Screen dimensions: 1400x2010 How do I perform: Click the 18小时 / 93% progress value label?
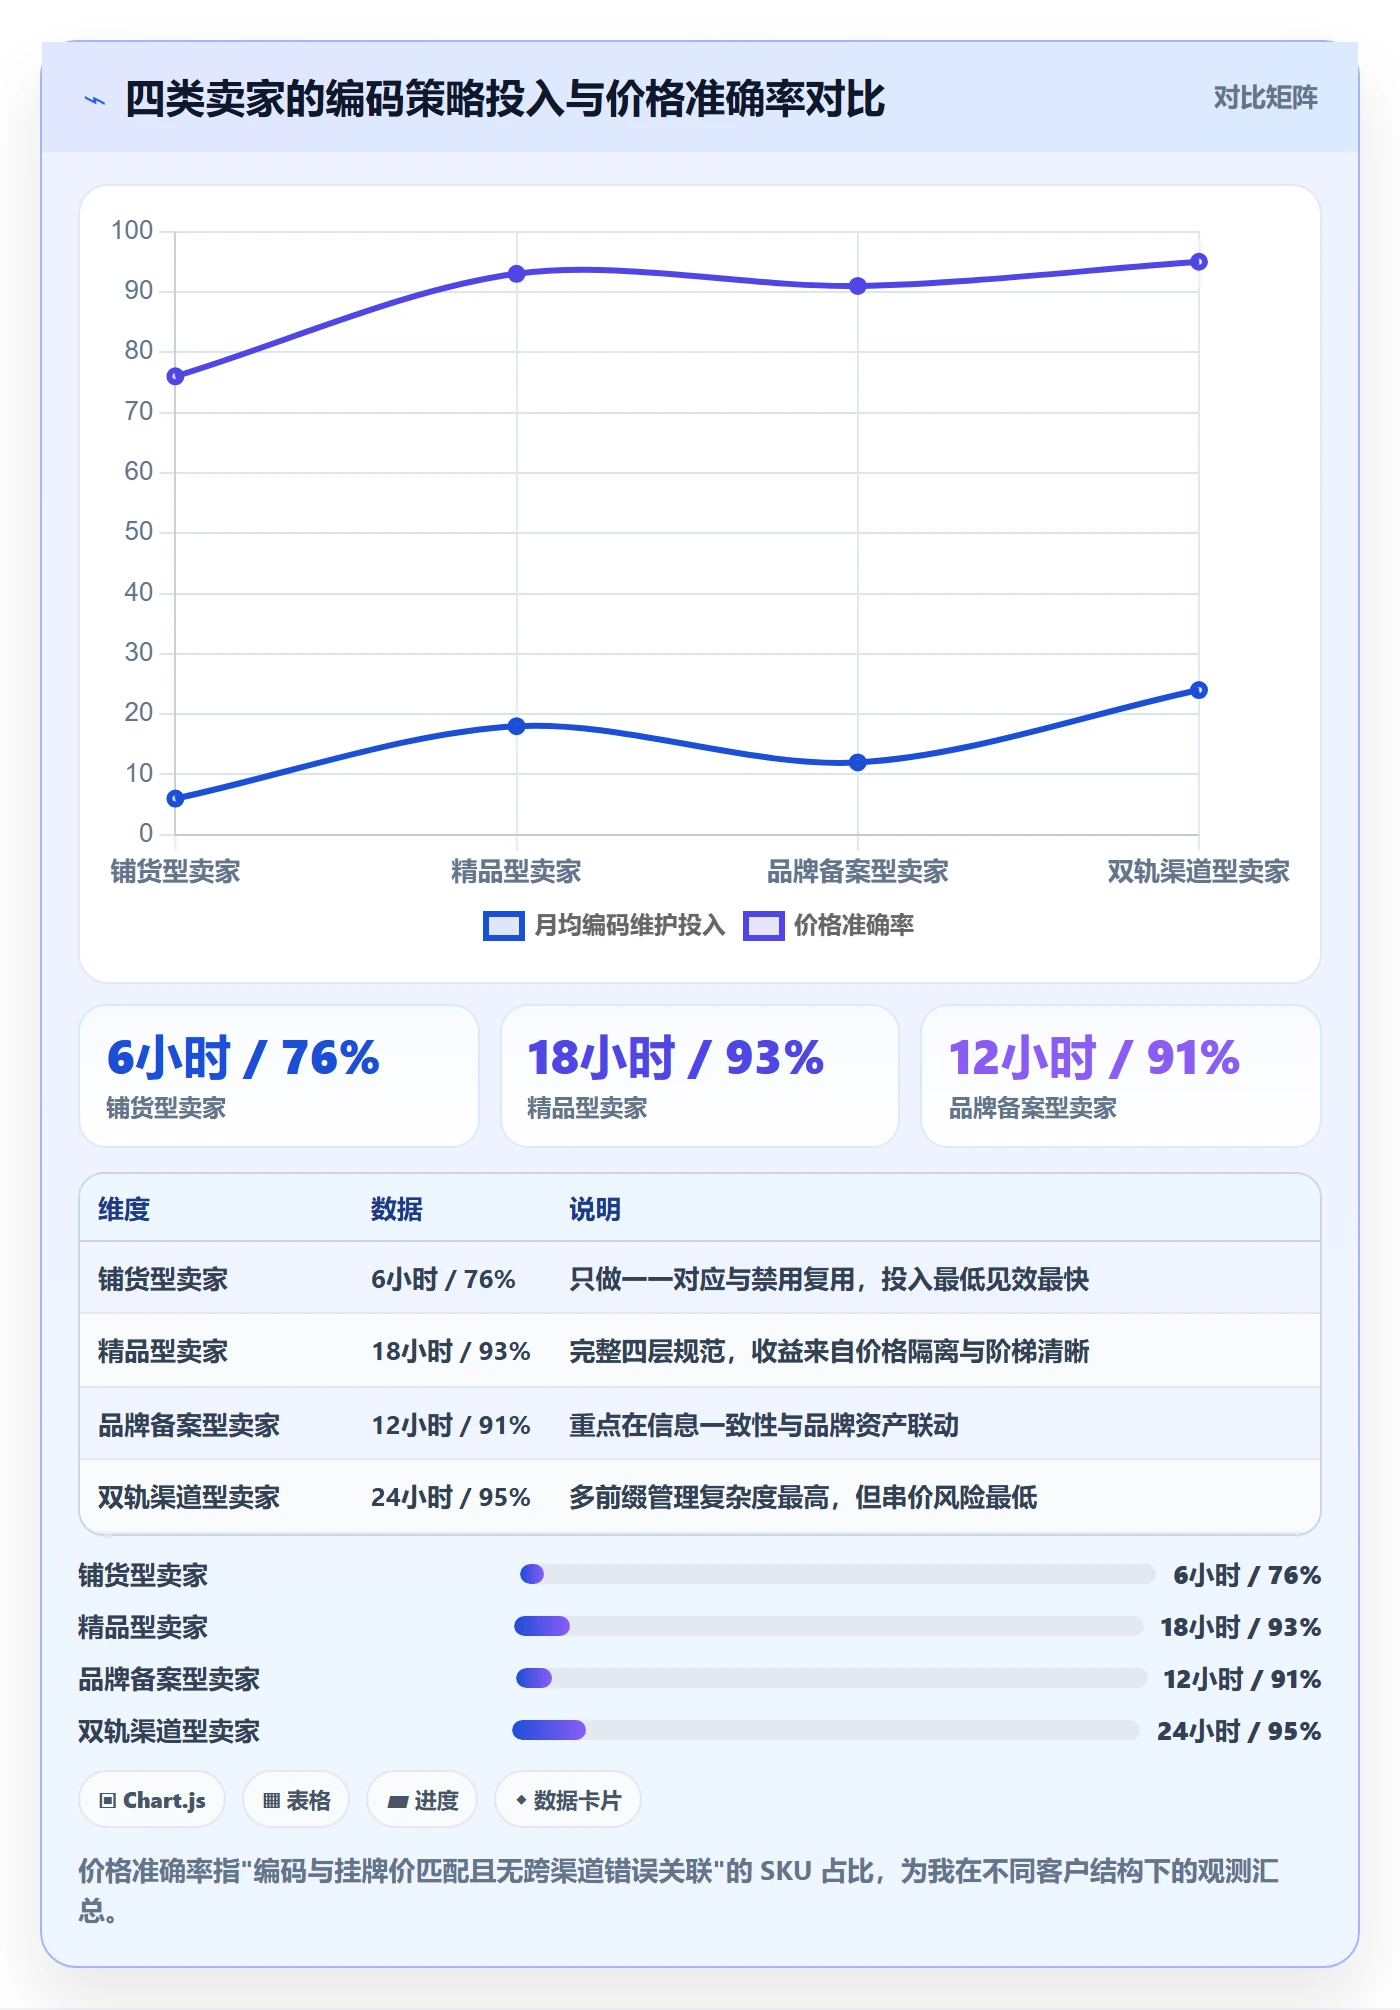pos(1240,1627)
